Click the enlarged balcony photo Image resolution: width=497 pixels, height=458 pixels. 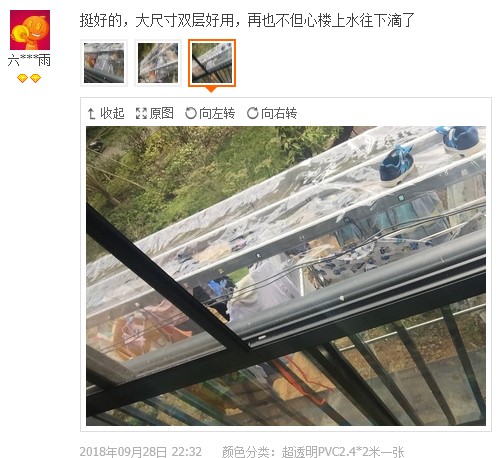(286, 276)
